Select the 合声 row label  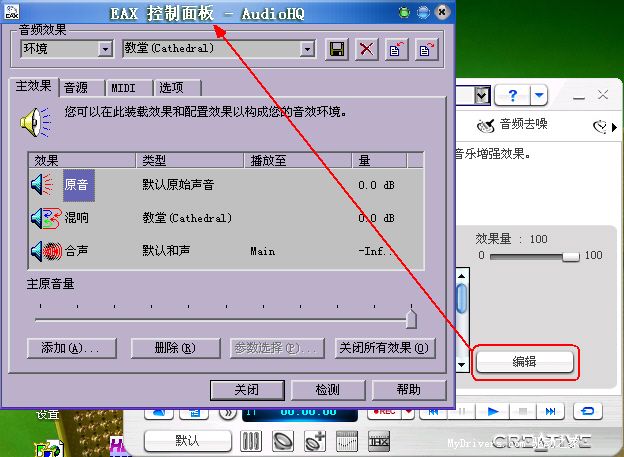tap(76, 251)
